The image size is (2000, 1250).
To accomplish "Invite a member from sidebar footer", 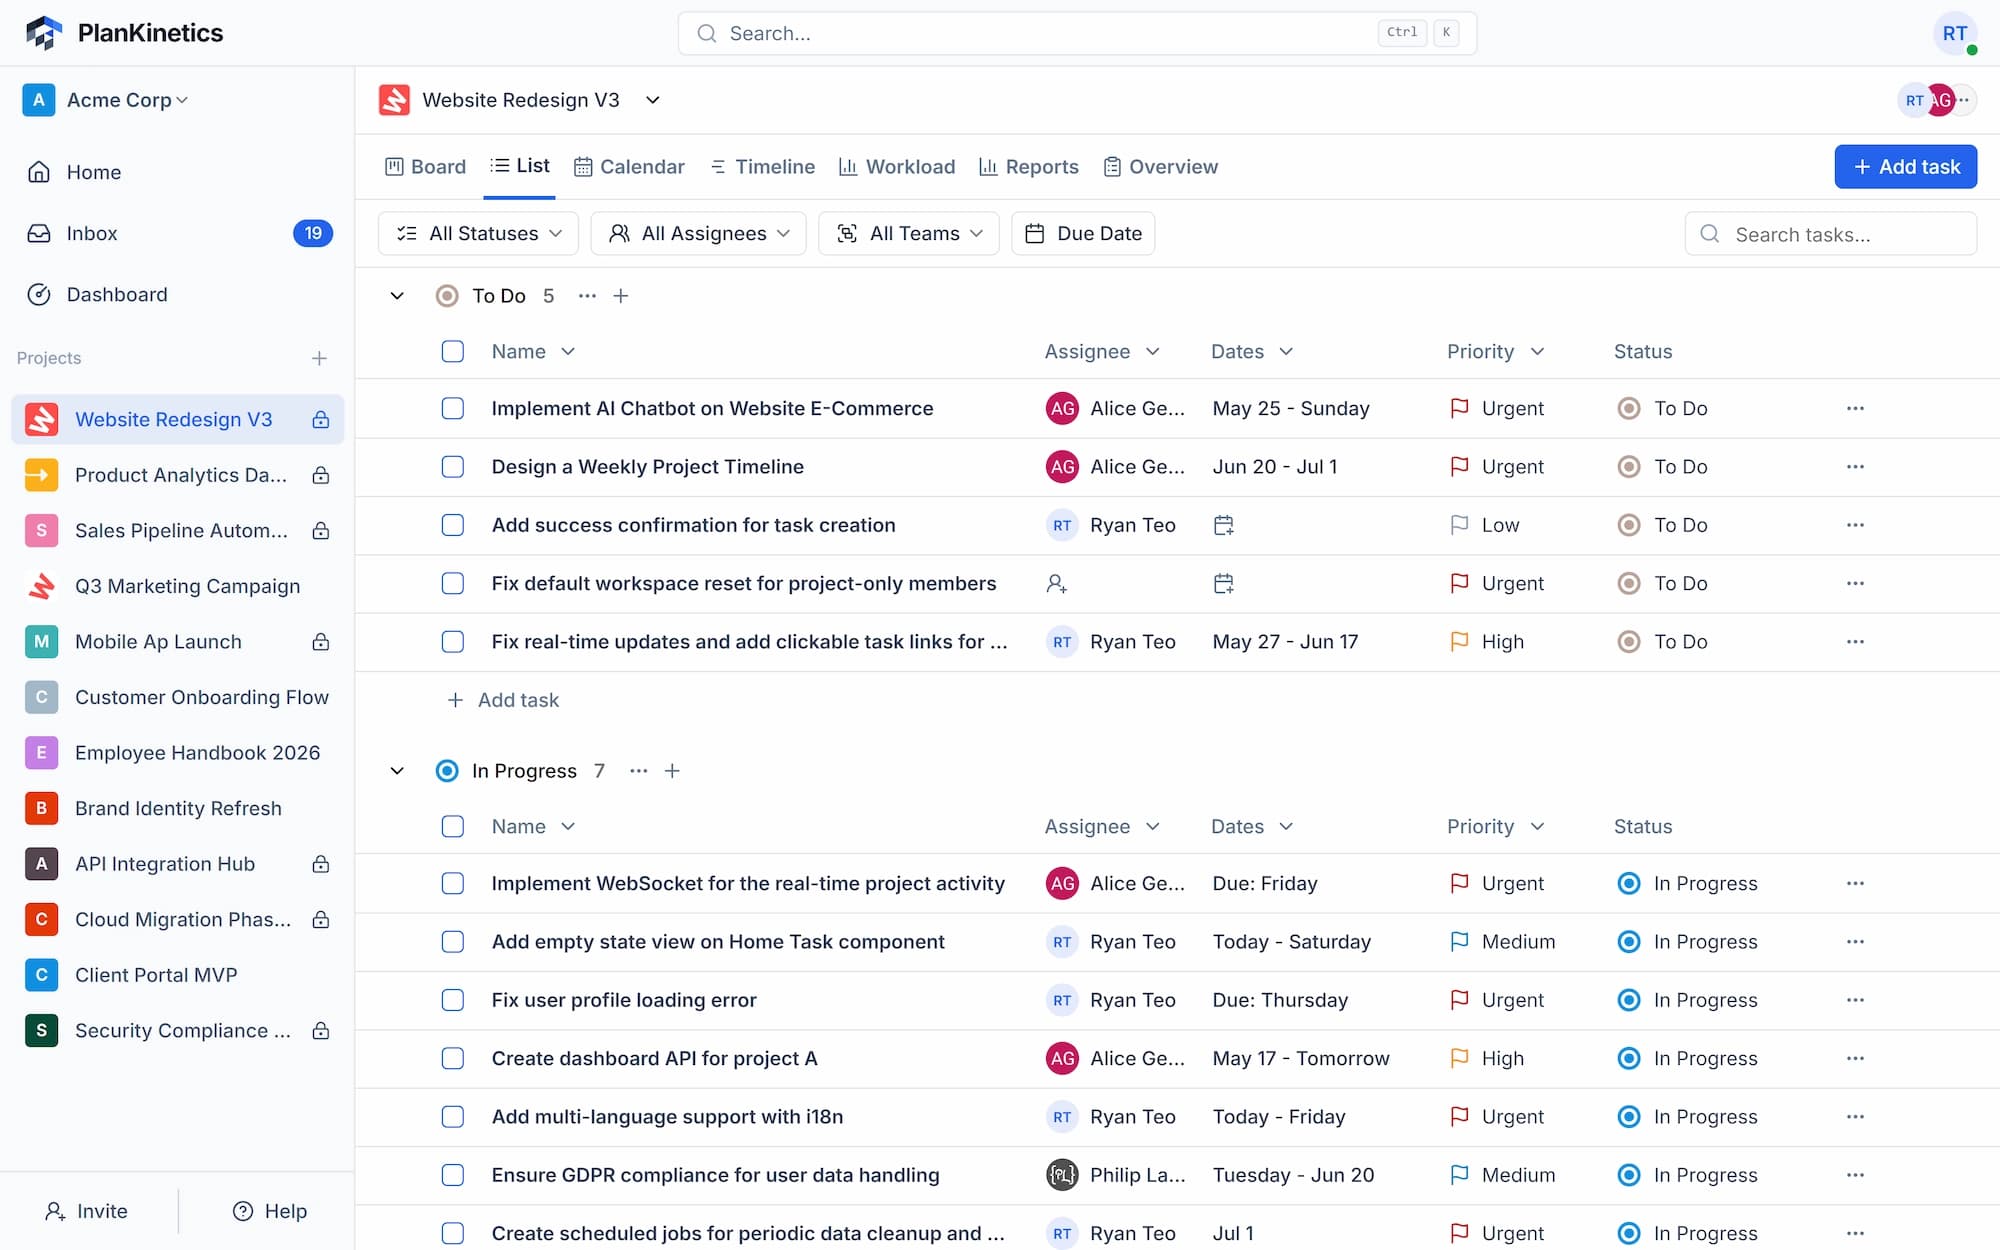I will (87, 1211).
